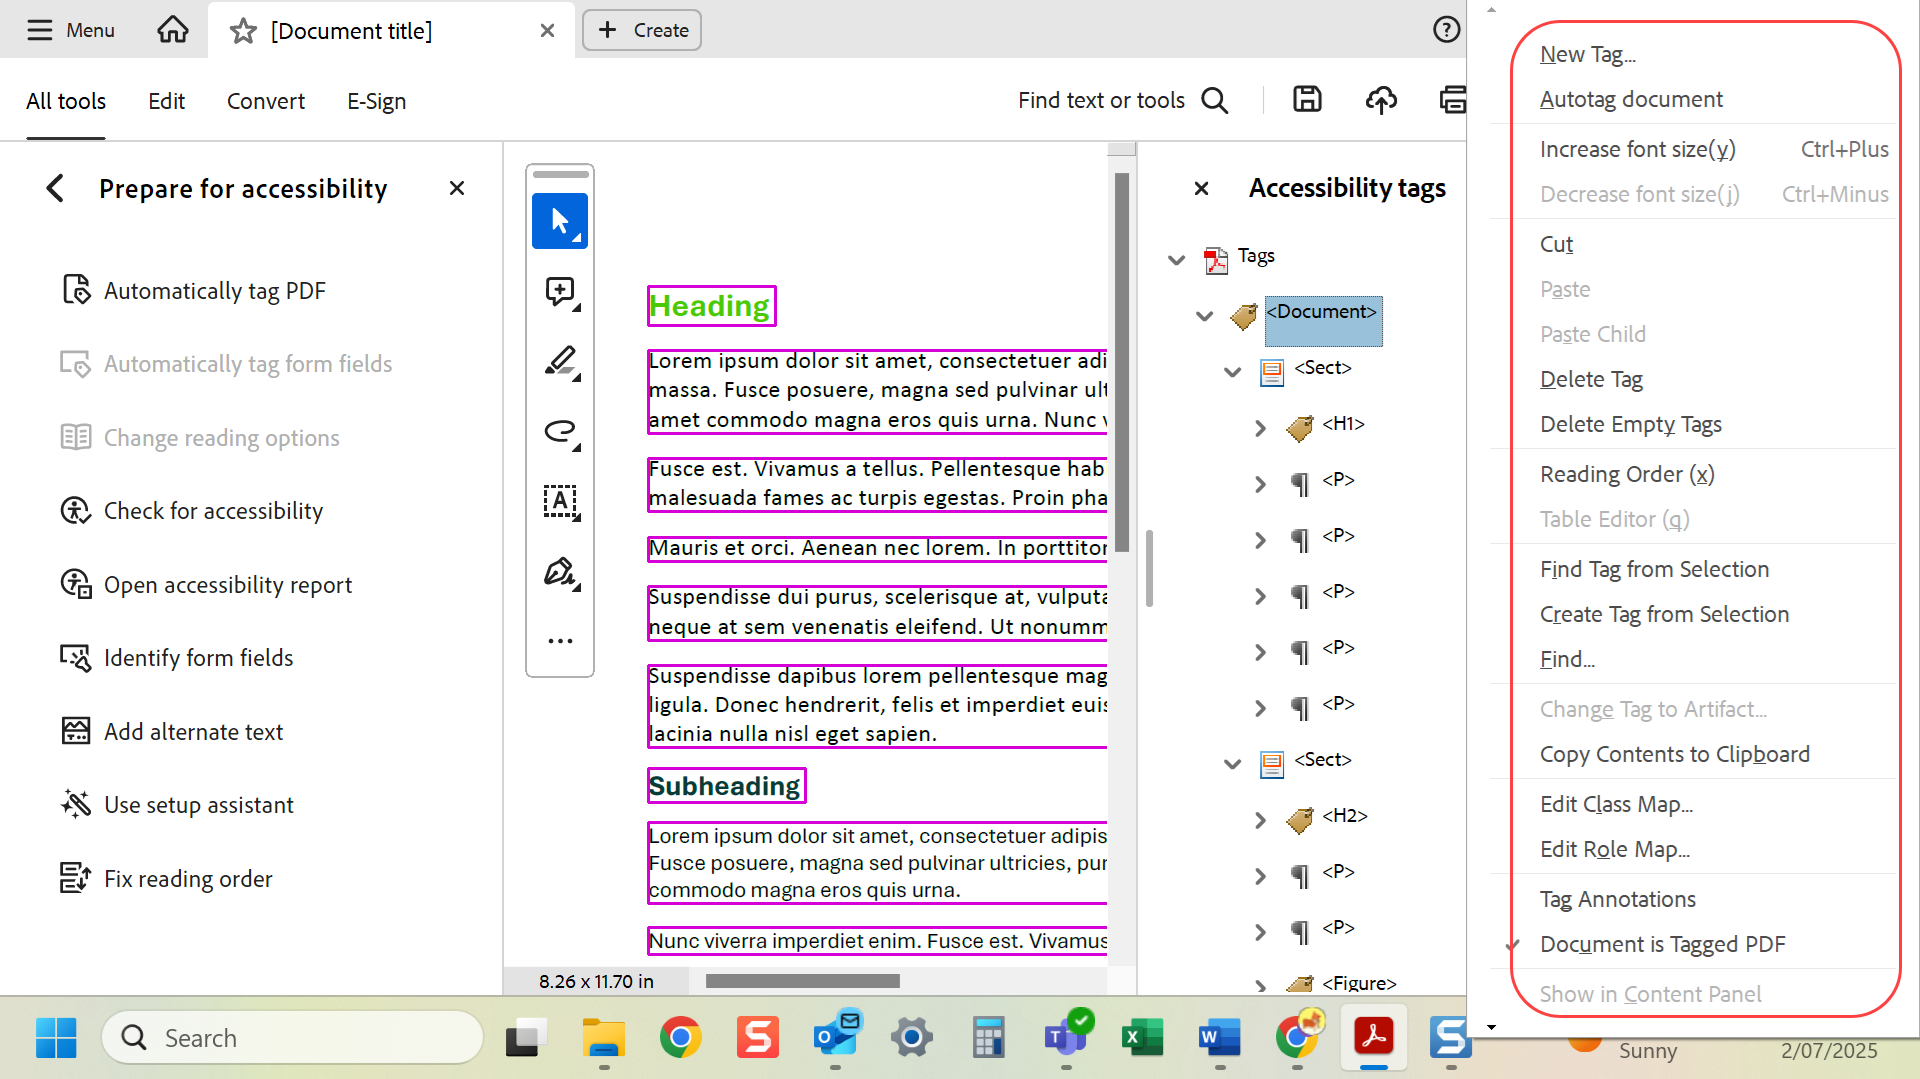Viewport: 1920px width, 1079px height.
Task: Launch Use setup assistant
Action: [x=177, y=805]
